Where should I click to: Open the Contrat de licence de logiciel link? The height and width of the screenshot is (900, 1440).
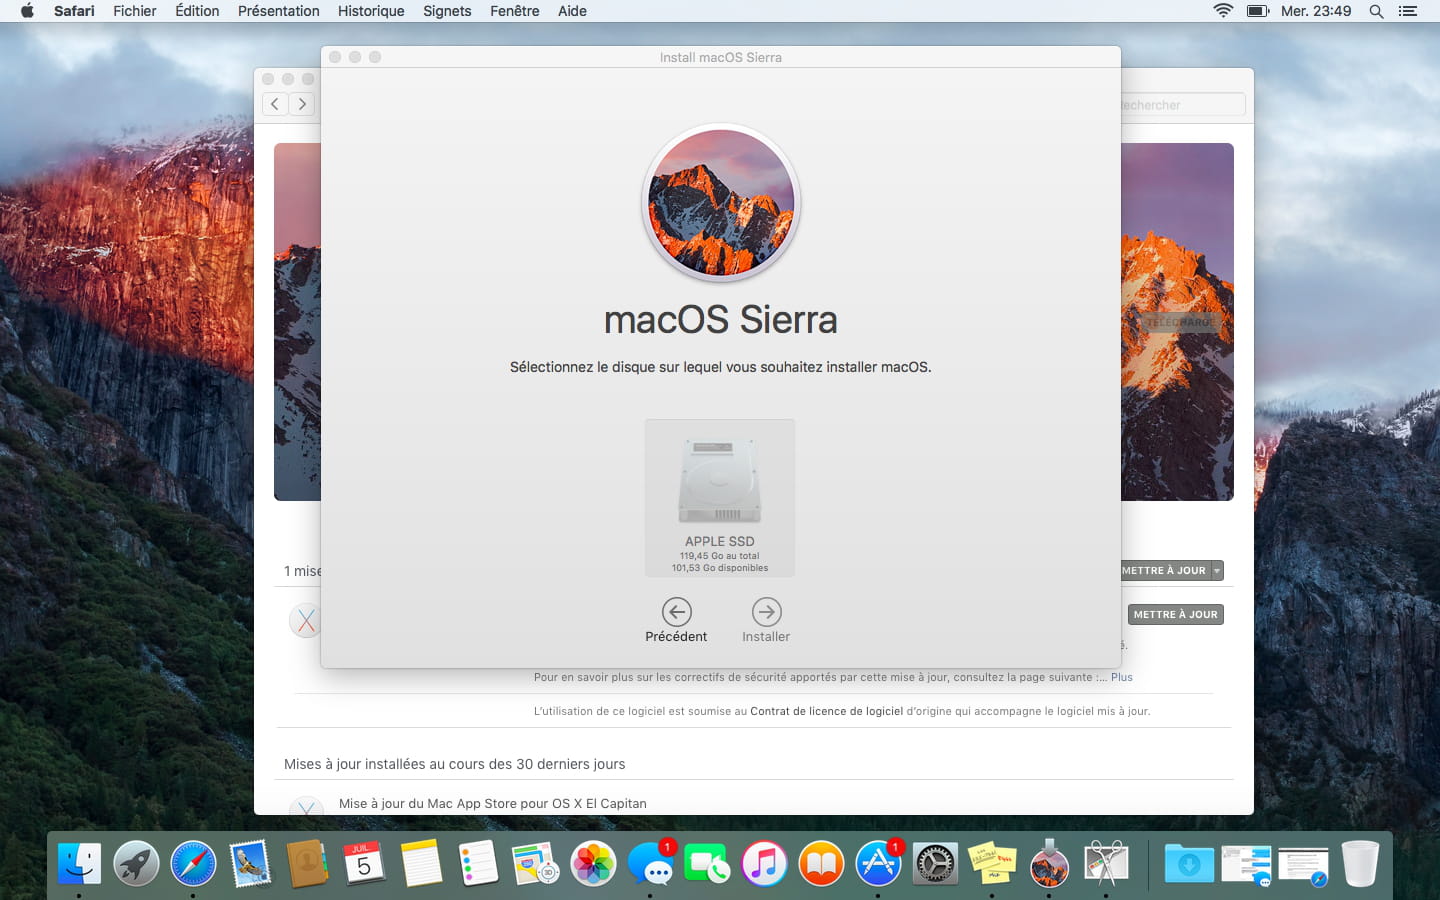point(827,711)
